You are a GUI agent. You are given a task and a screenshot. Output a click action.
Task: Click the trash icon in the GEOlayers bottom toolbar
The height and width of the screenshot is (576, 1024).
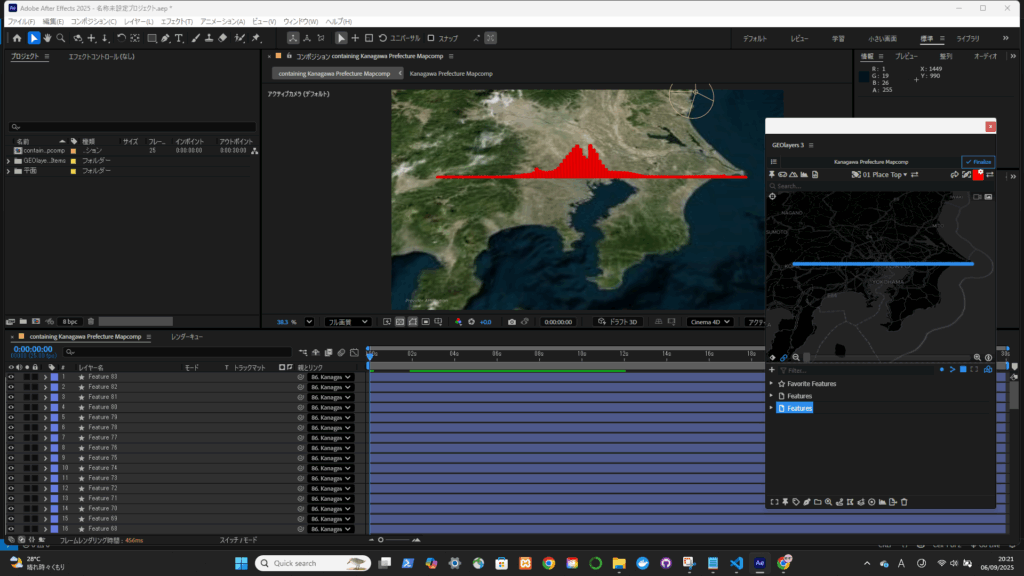click(x=905, y=501)
